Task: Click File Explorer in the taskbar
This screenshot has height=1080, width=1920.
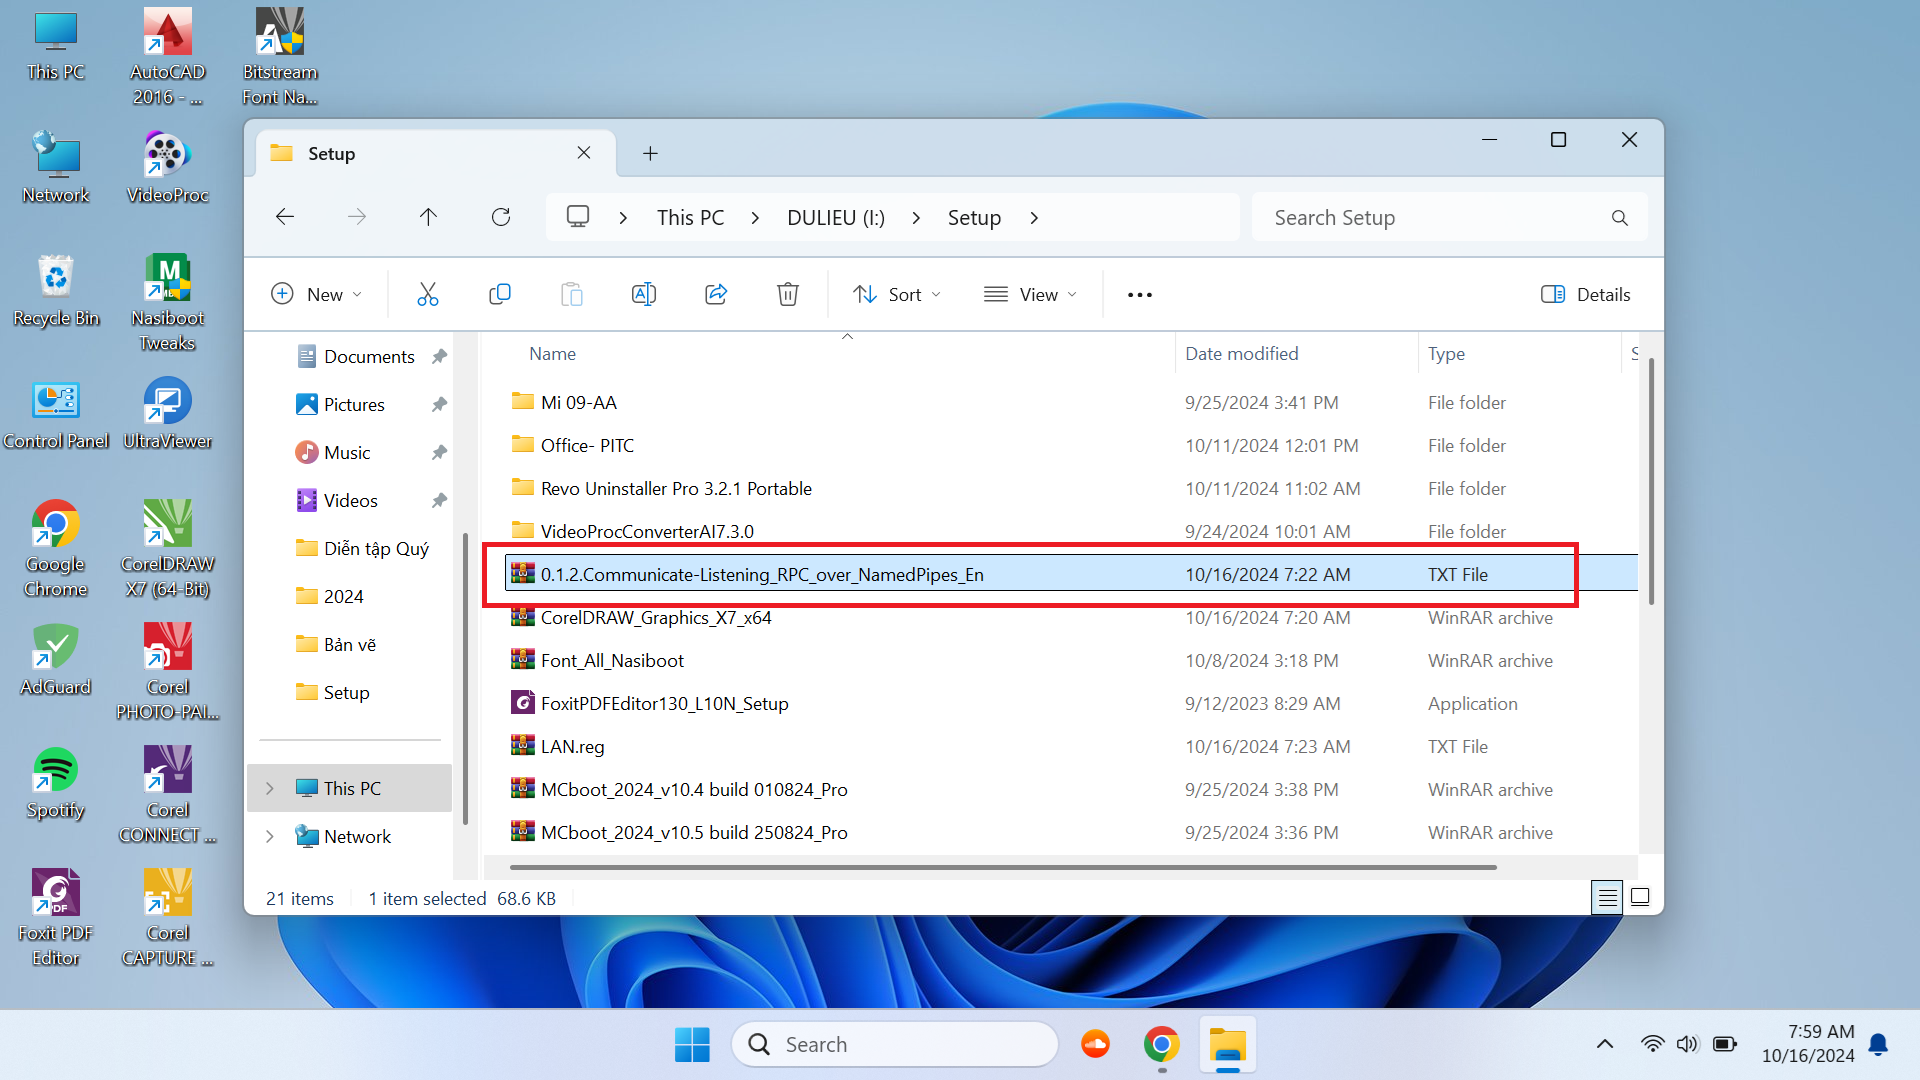Action: [1227, 1045]
